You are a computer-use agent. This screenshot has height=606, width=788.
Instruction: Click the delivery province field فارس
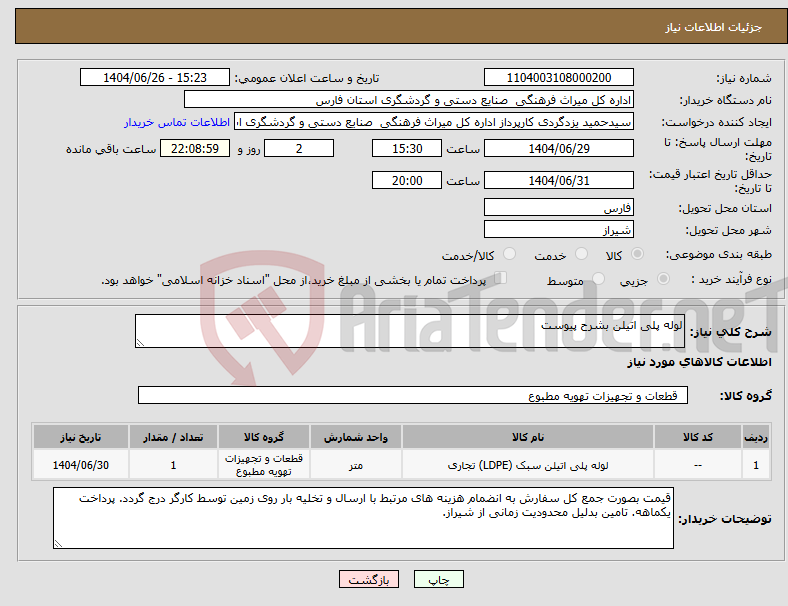tap(558, 207)
